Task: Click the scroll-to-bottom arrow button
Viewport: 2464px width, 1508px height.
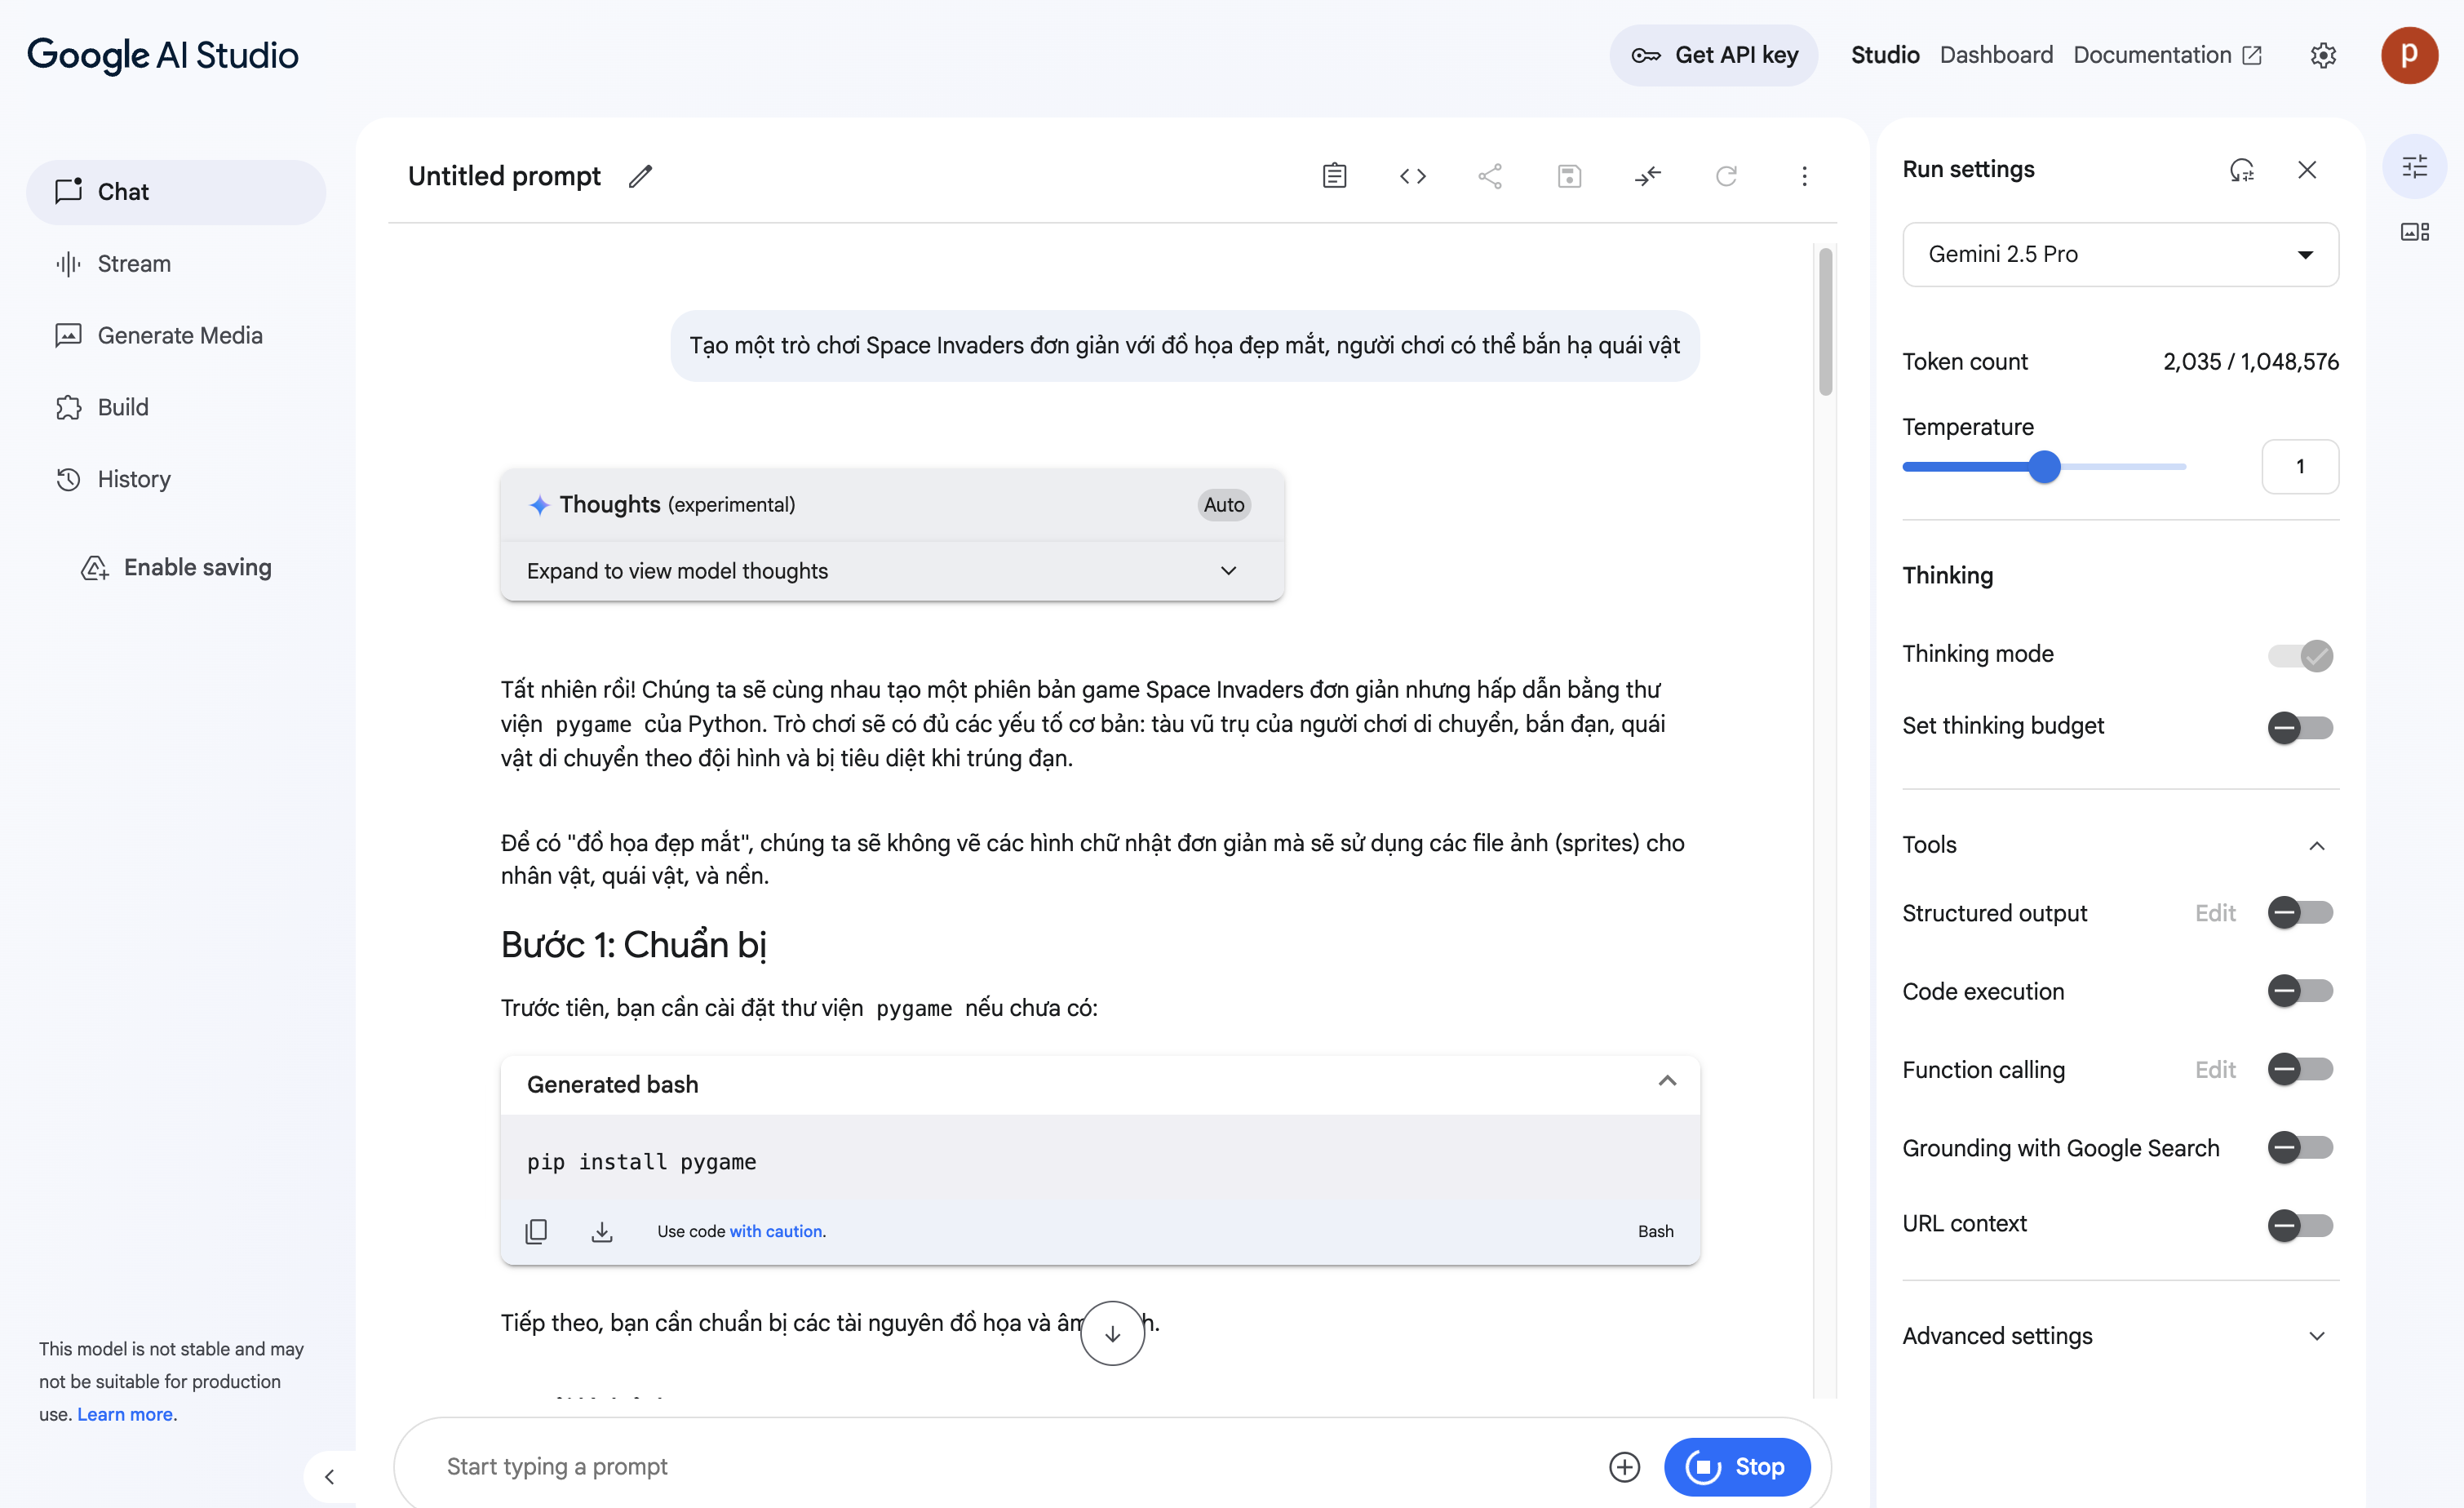Action: click(1112, 1333)
